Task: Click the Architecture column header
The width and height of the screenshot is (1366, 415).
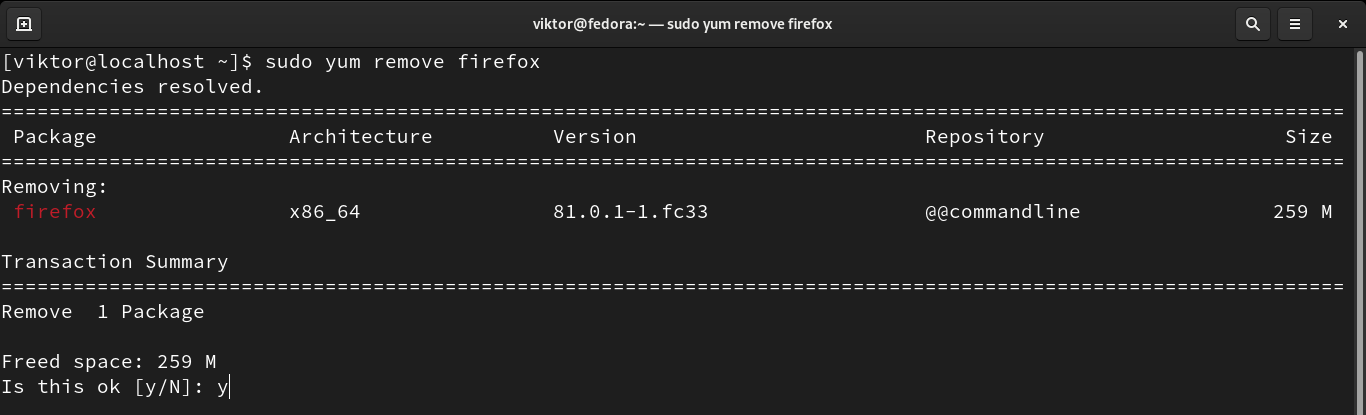Action: pyautogui.click(x=361, y=137)
